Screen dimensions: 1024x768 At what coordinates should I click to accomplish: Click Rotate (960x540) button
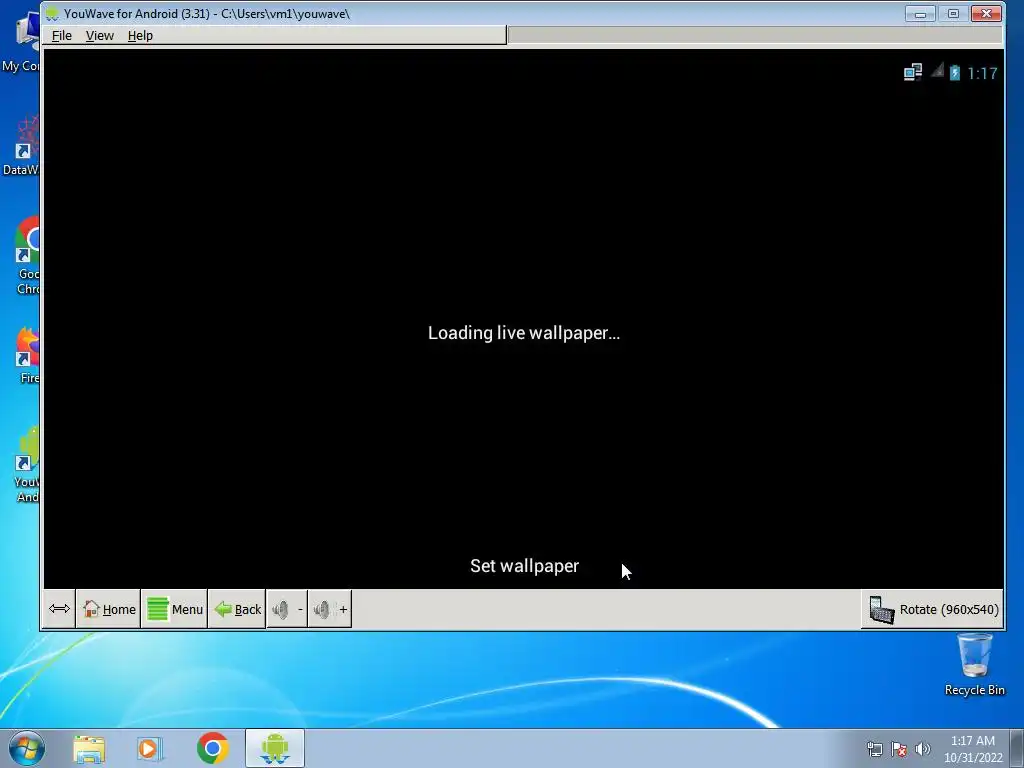coord(933,609)
